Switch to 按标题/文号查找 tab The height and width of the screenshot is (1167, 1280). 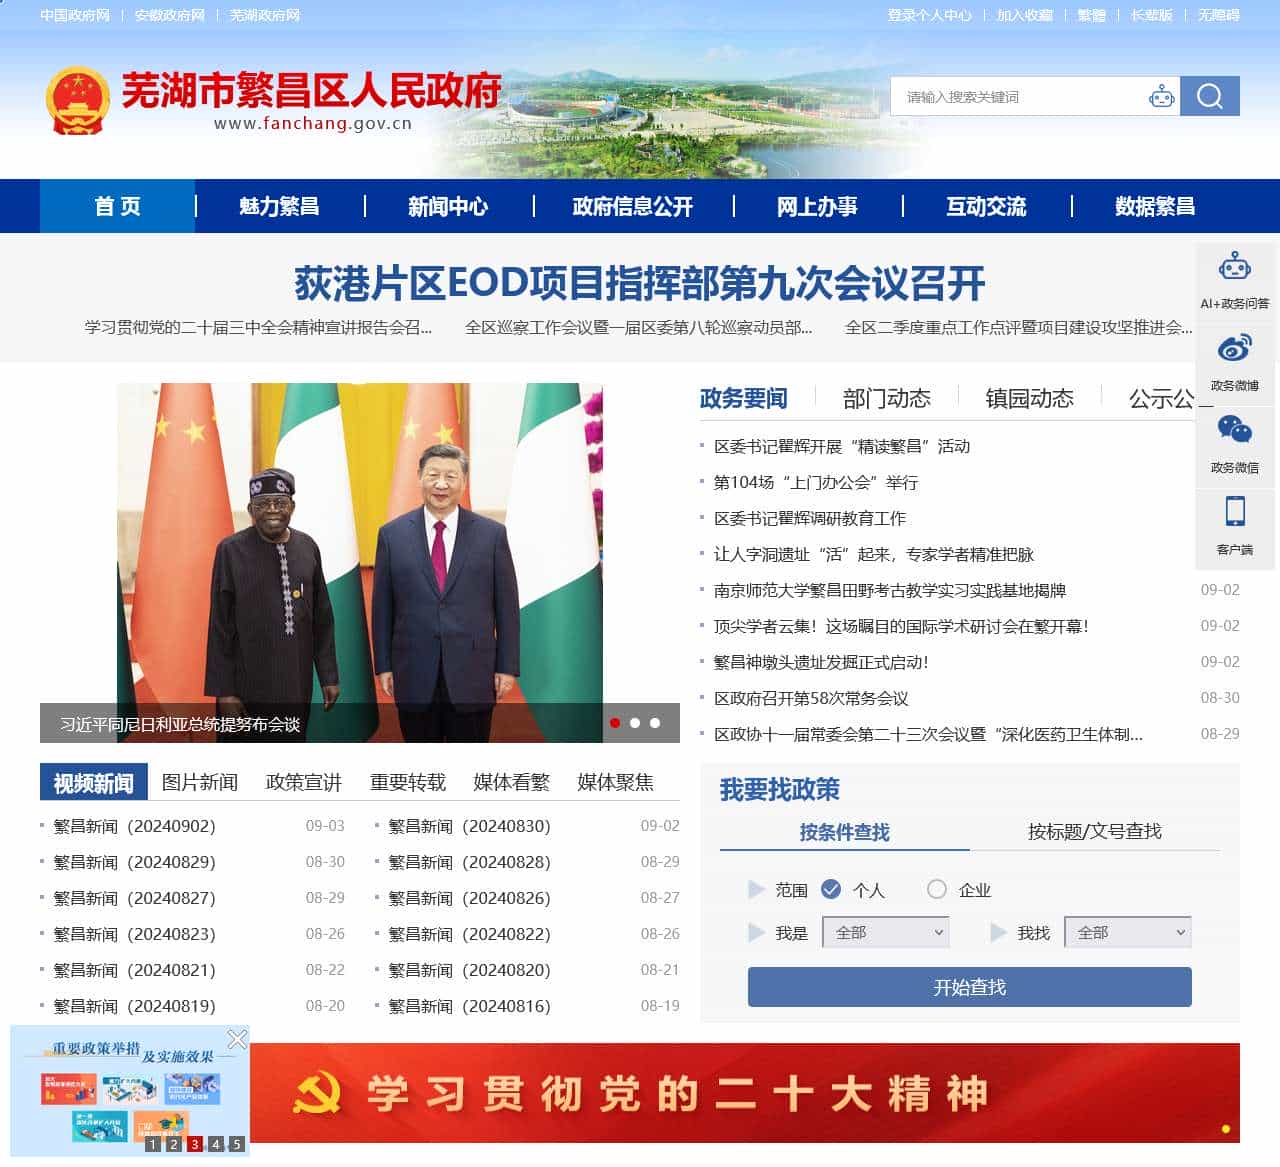tap(1094, 831)
